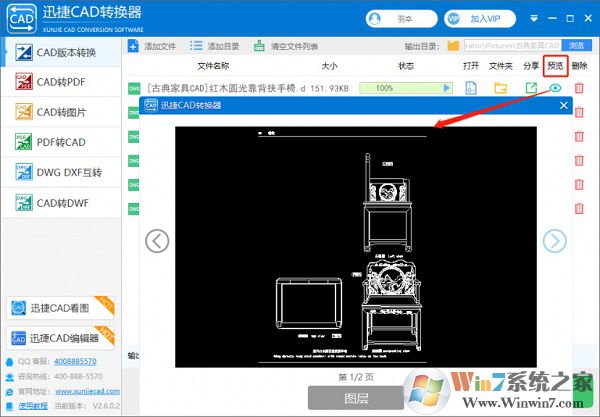600x417 pixels.
Task: Click the 加入VIP button
Action: pyautogui.click(x=480, y=19)
